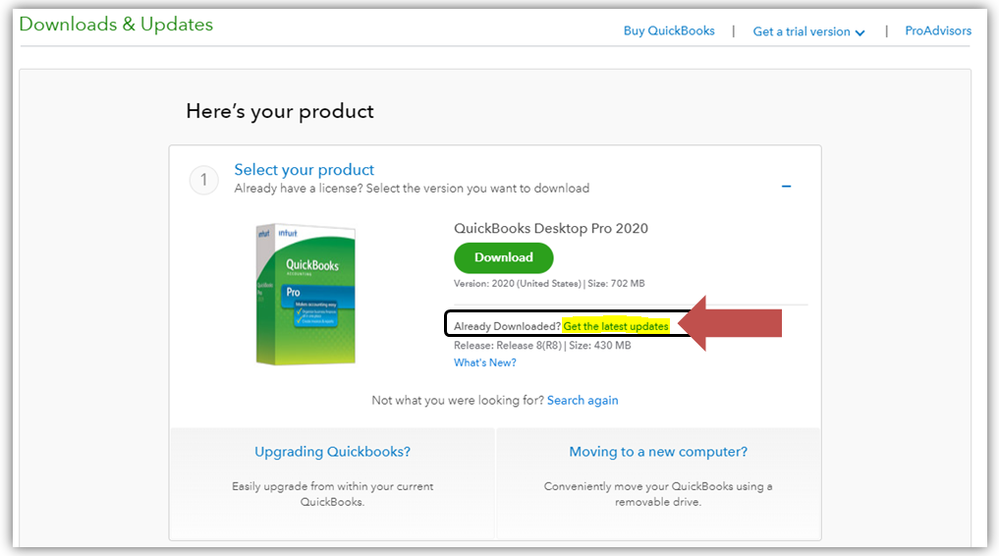The image size is (999, 556).
Task: Open the What's New? link
Action: pyautogui.click(x=485, y=362)
